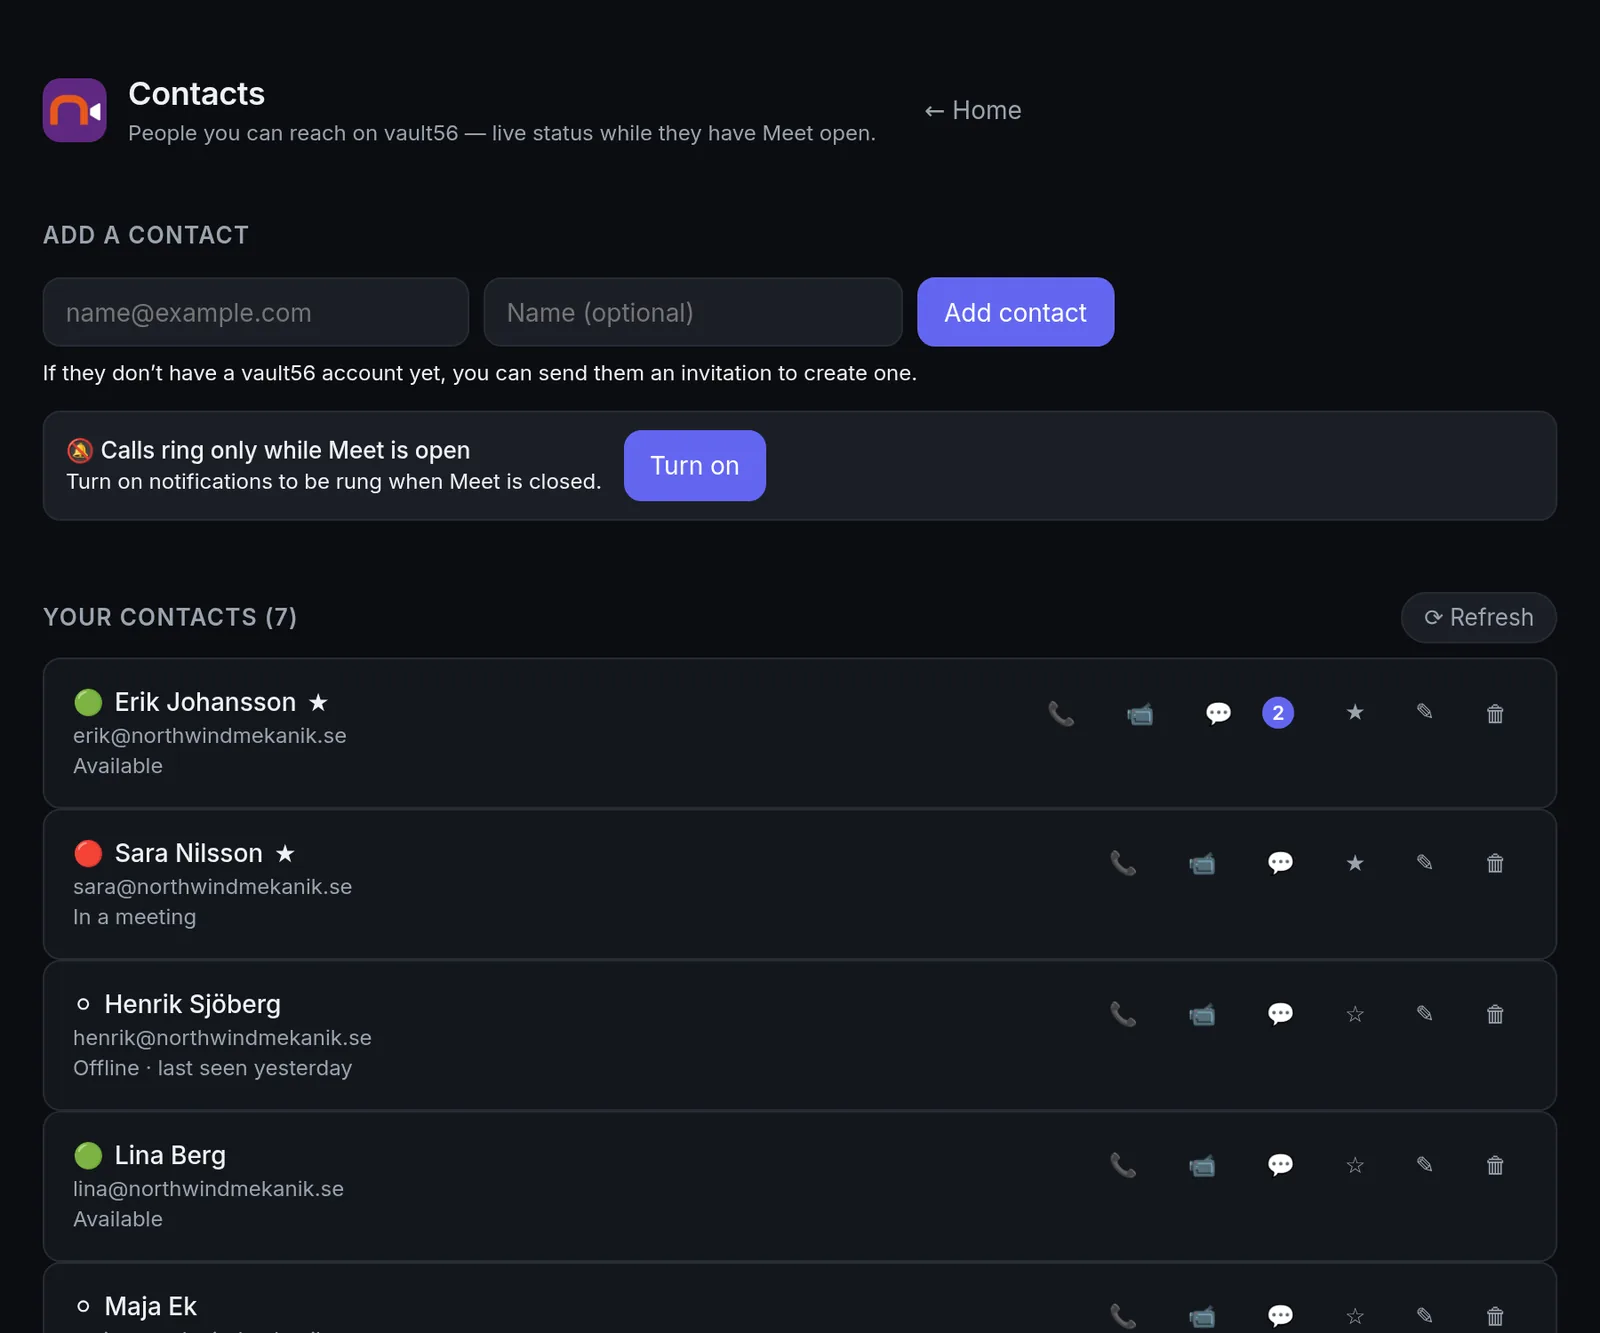Viewport: 1600px width, 1333px height.
Task: Click Offline · last seen yesterday status
Action: point(213,1068)
